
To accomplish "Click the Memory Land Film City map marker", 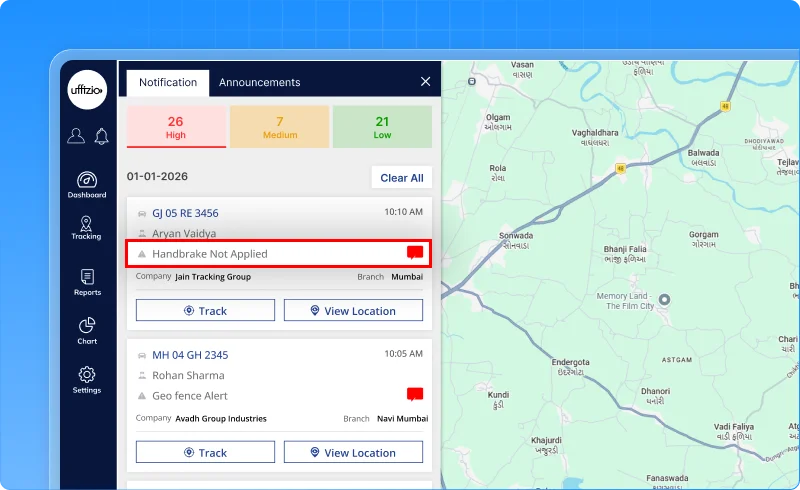I will (664, 300).
